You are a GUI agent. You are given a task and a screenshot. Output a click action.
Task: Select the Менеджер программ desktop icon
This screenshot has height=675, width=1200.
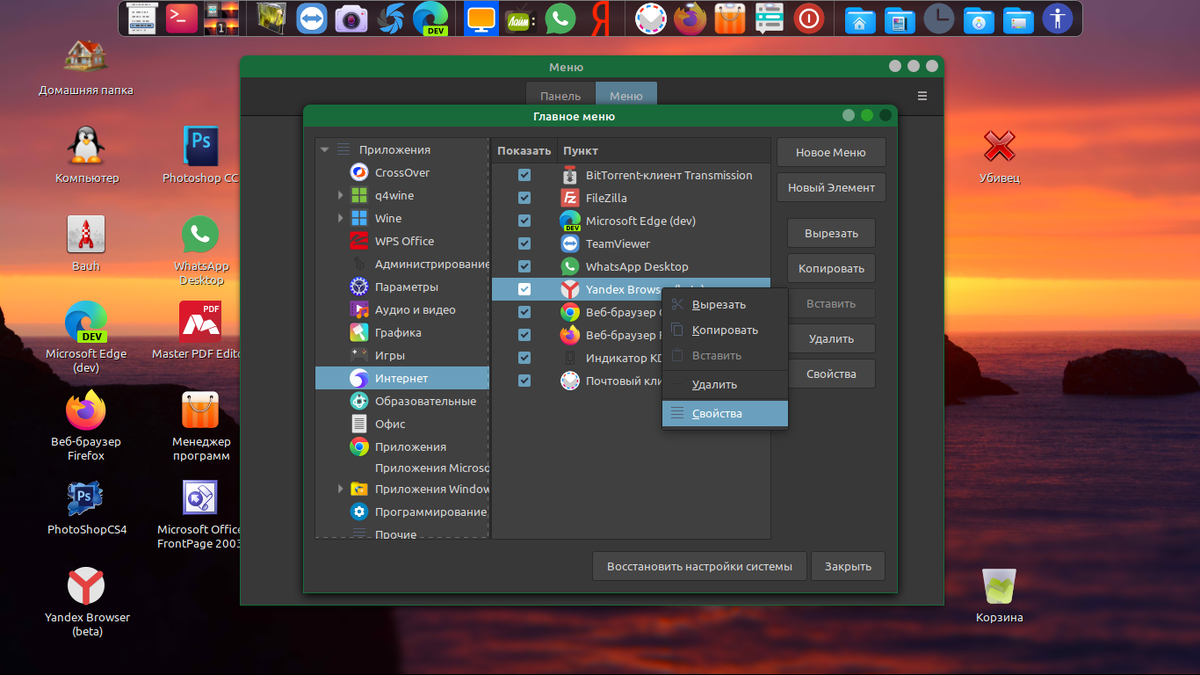200,426
